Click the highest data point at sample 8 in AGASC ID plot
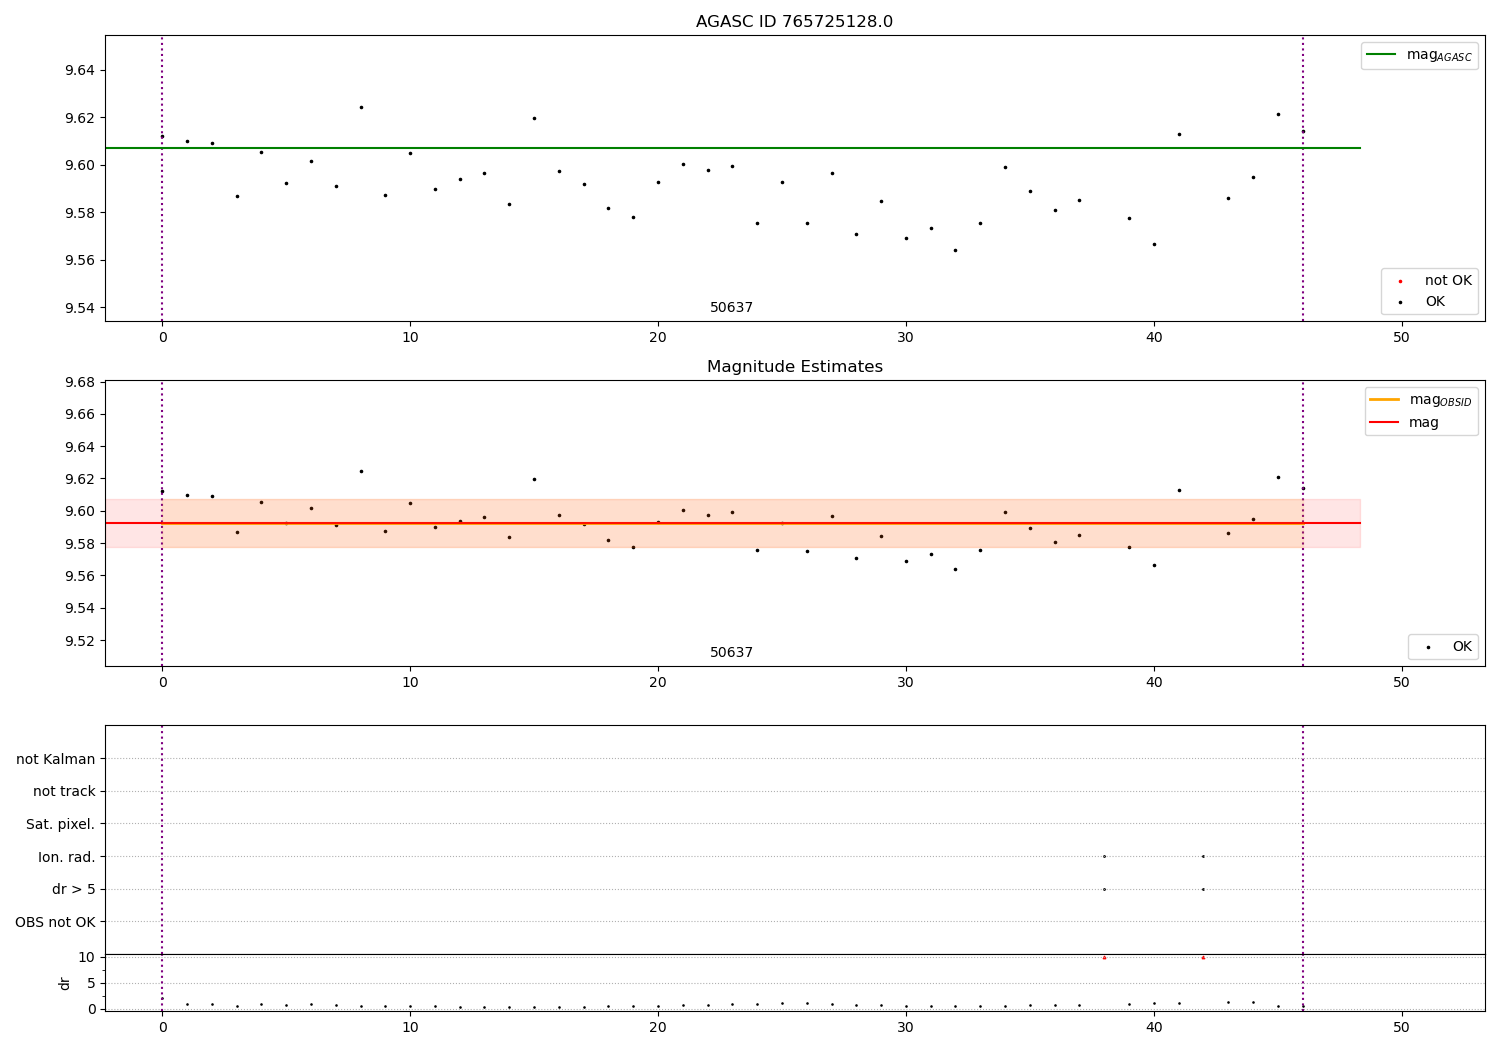This screenshot has width=1500, height=1050. pyautogui.click(x=361, y=107)
